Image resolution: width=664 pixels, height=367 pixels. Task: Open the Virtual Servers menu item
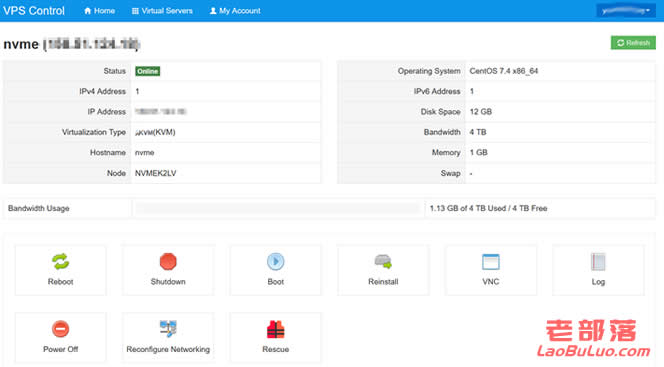[x=162, y=11]
